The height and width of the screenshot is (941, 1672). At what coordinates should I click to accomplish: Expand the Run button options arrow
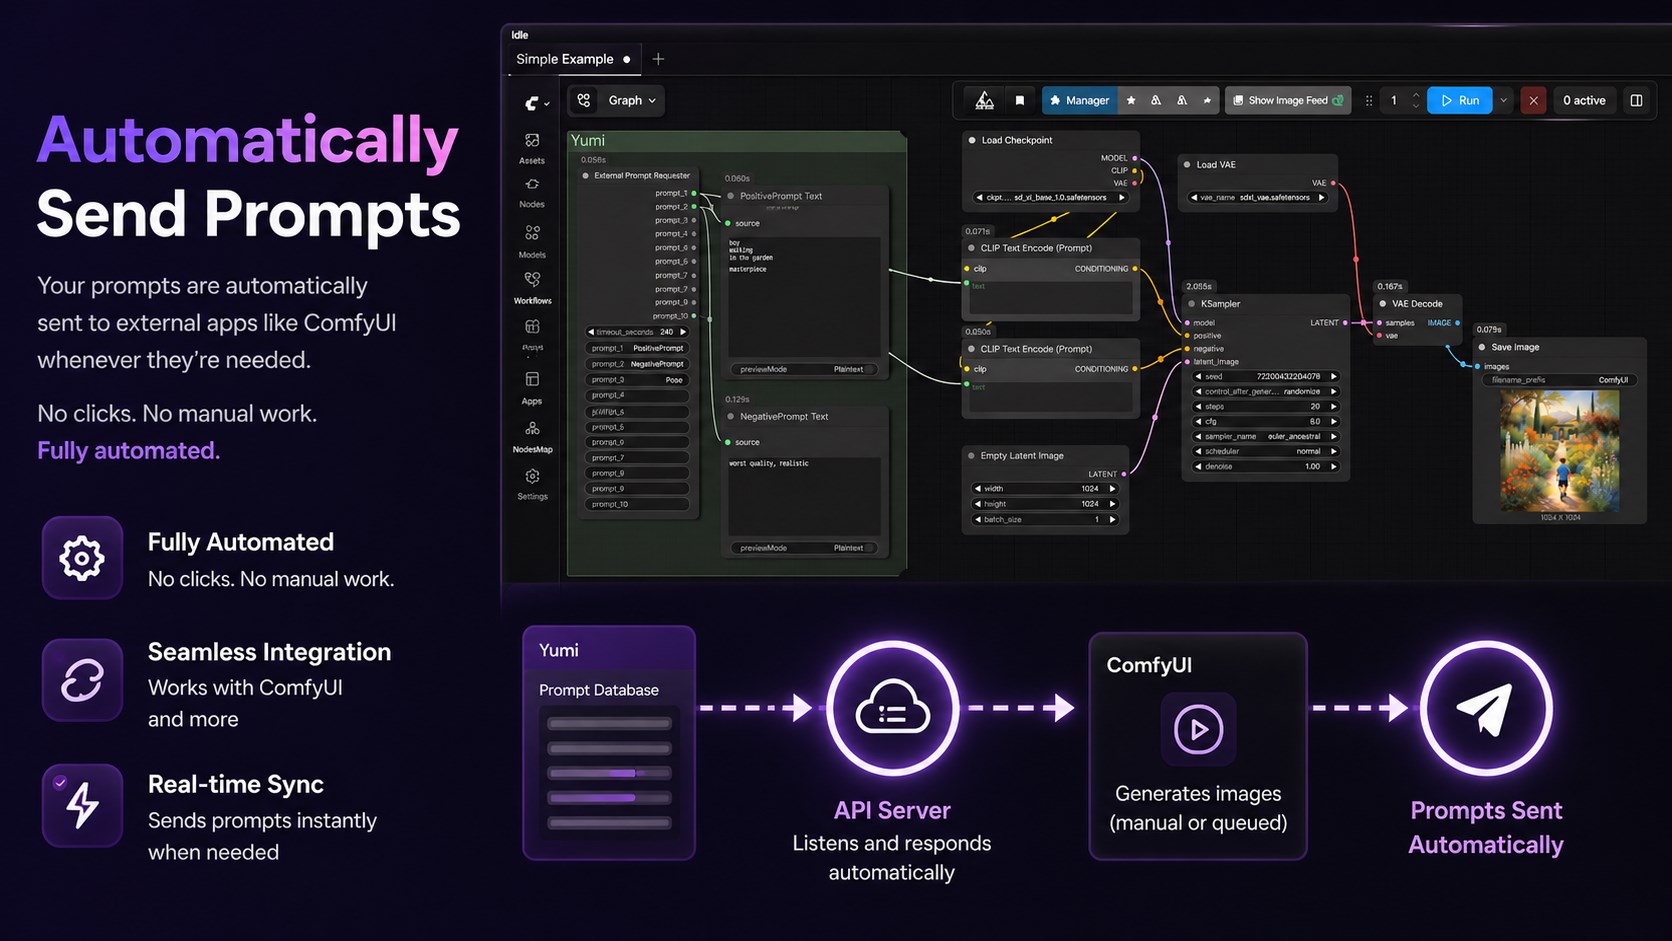[1503, 100]
